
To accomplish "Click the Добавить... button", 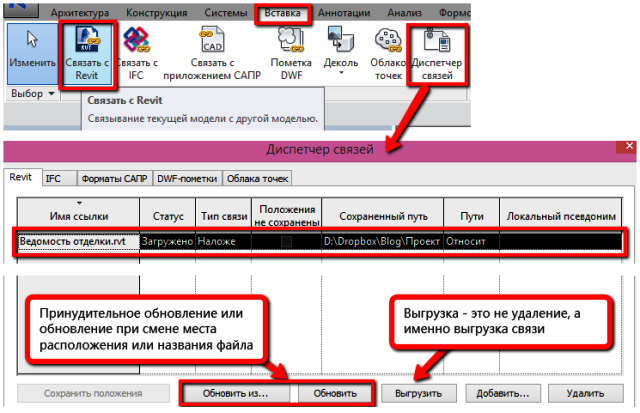I will point(503,393).
